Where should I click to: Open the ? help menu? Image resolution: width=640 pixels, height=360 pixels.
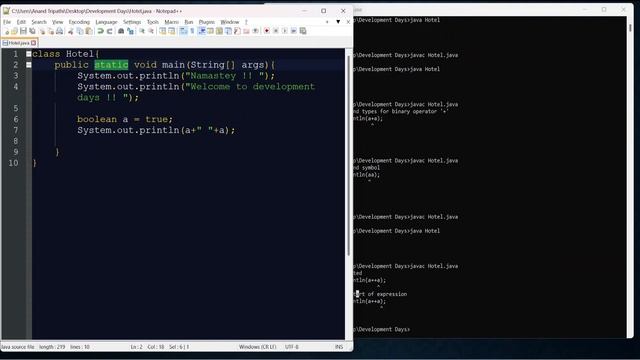pyautogui.click(x=246, y=22)
